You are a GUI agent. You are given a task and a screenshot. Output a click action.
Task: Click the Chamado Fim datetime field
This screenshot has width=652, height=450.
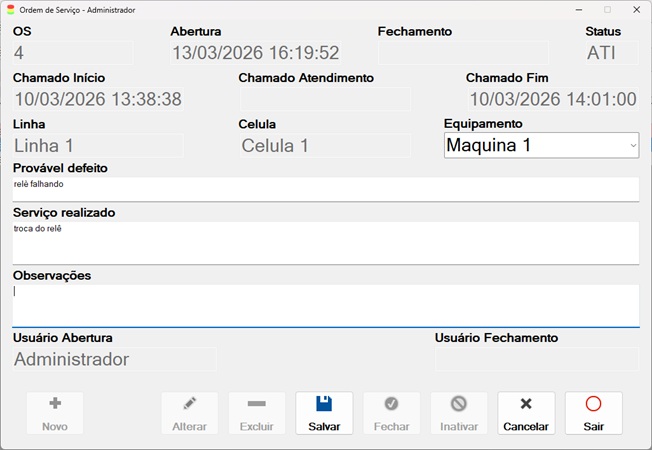553,99
